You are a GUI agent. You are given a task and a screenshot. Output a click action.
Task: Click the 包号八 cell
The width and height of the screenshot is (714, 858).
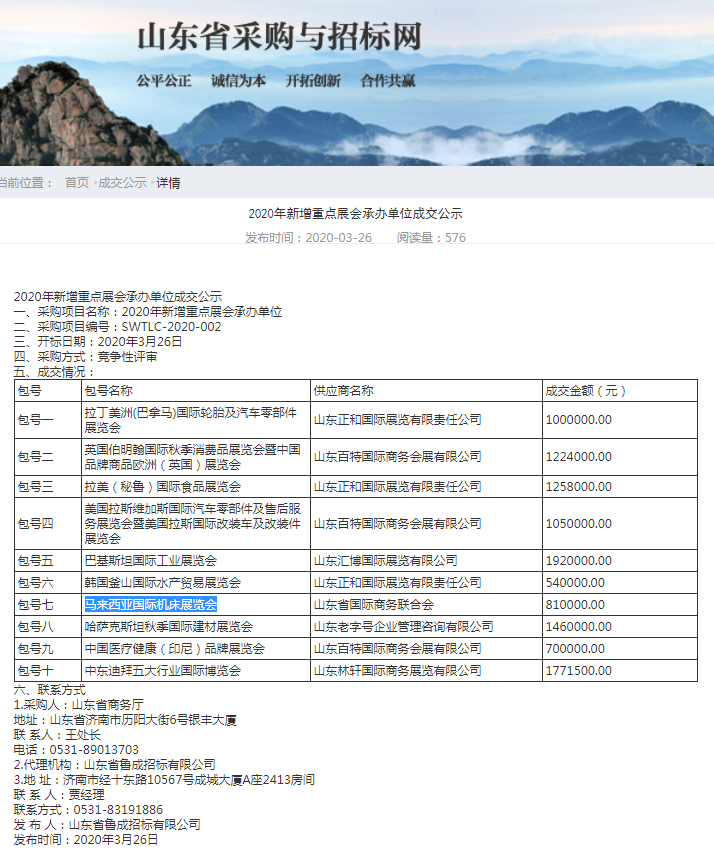[x=48, y=627]
